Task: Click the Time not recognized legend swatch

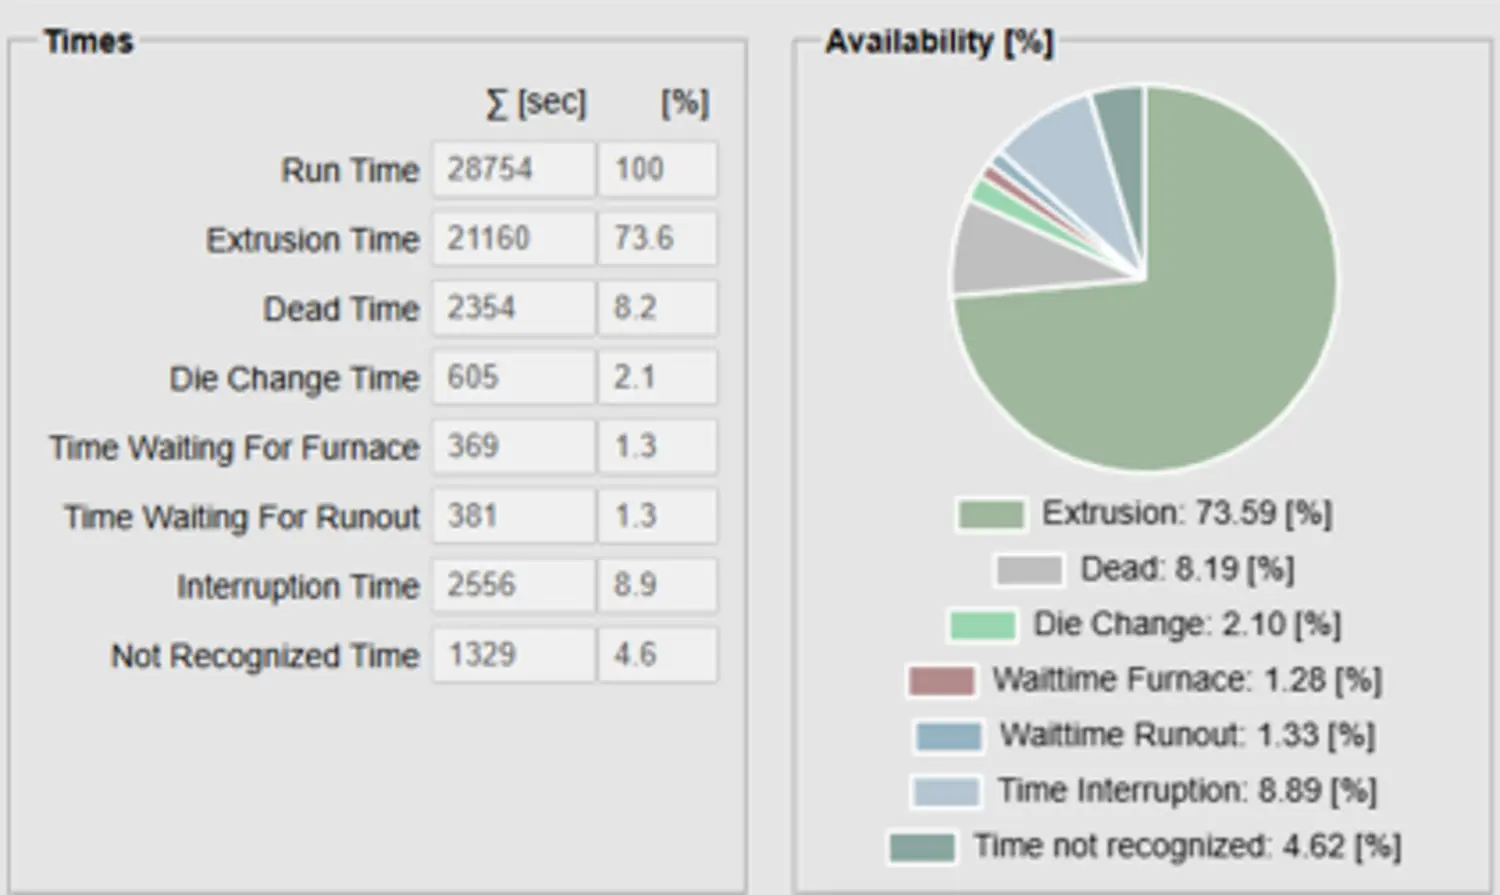Action: click(921, 848)
